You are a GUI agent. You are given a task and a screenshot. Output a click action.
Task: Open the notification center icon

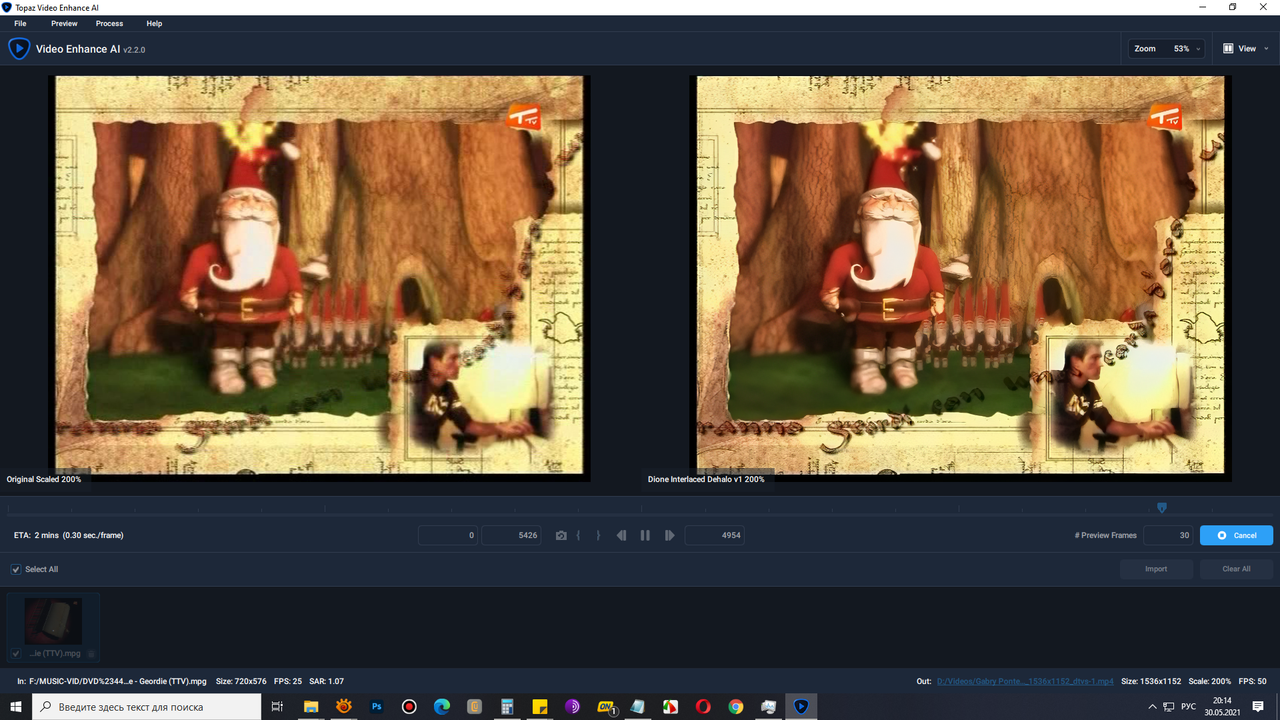[1258, 706]
